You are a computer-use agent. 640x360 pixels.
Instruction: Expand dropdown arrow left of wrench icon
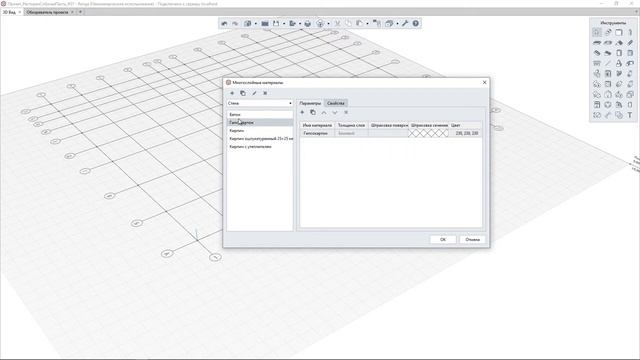coord(397,24)
